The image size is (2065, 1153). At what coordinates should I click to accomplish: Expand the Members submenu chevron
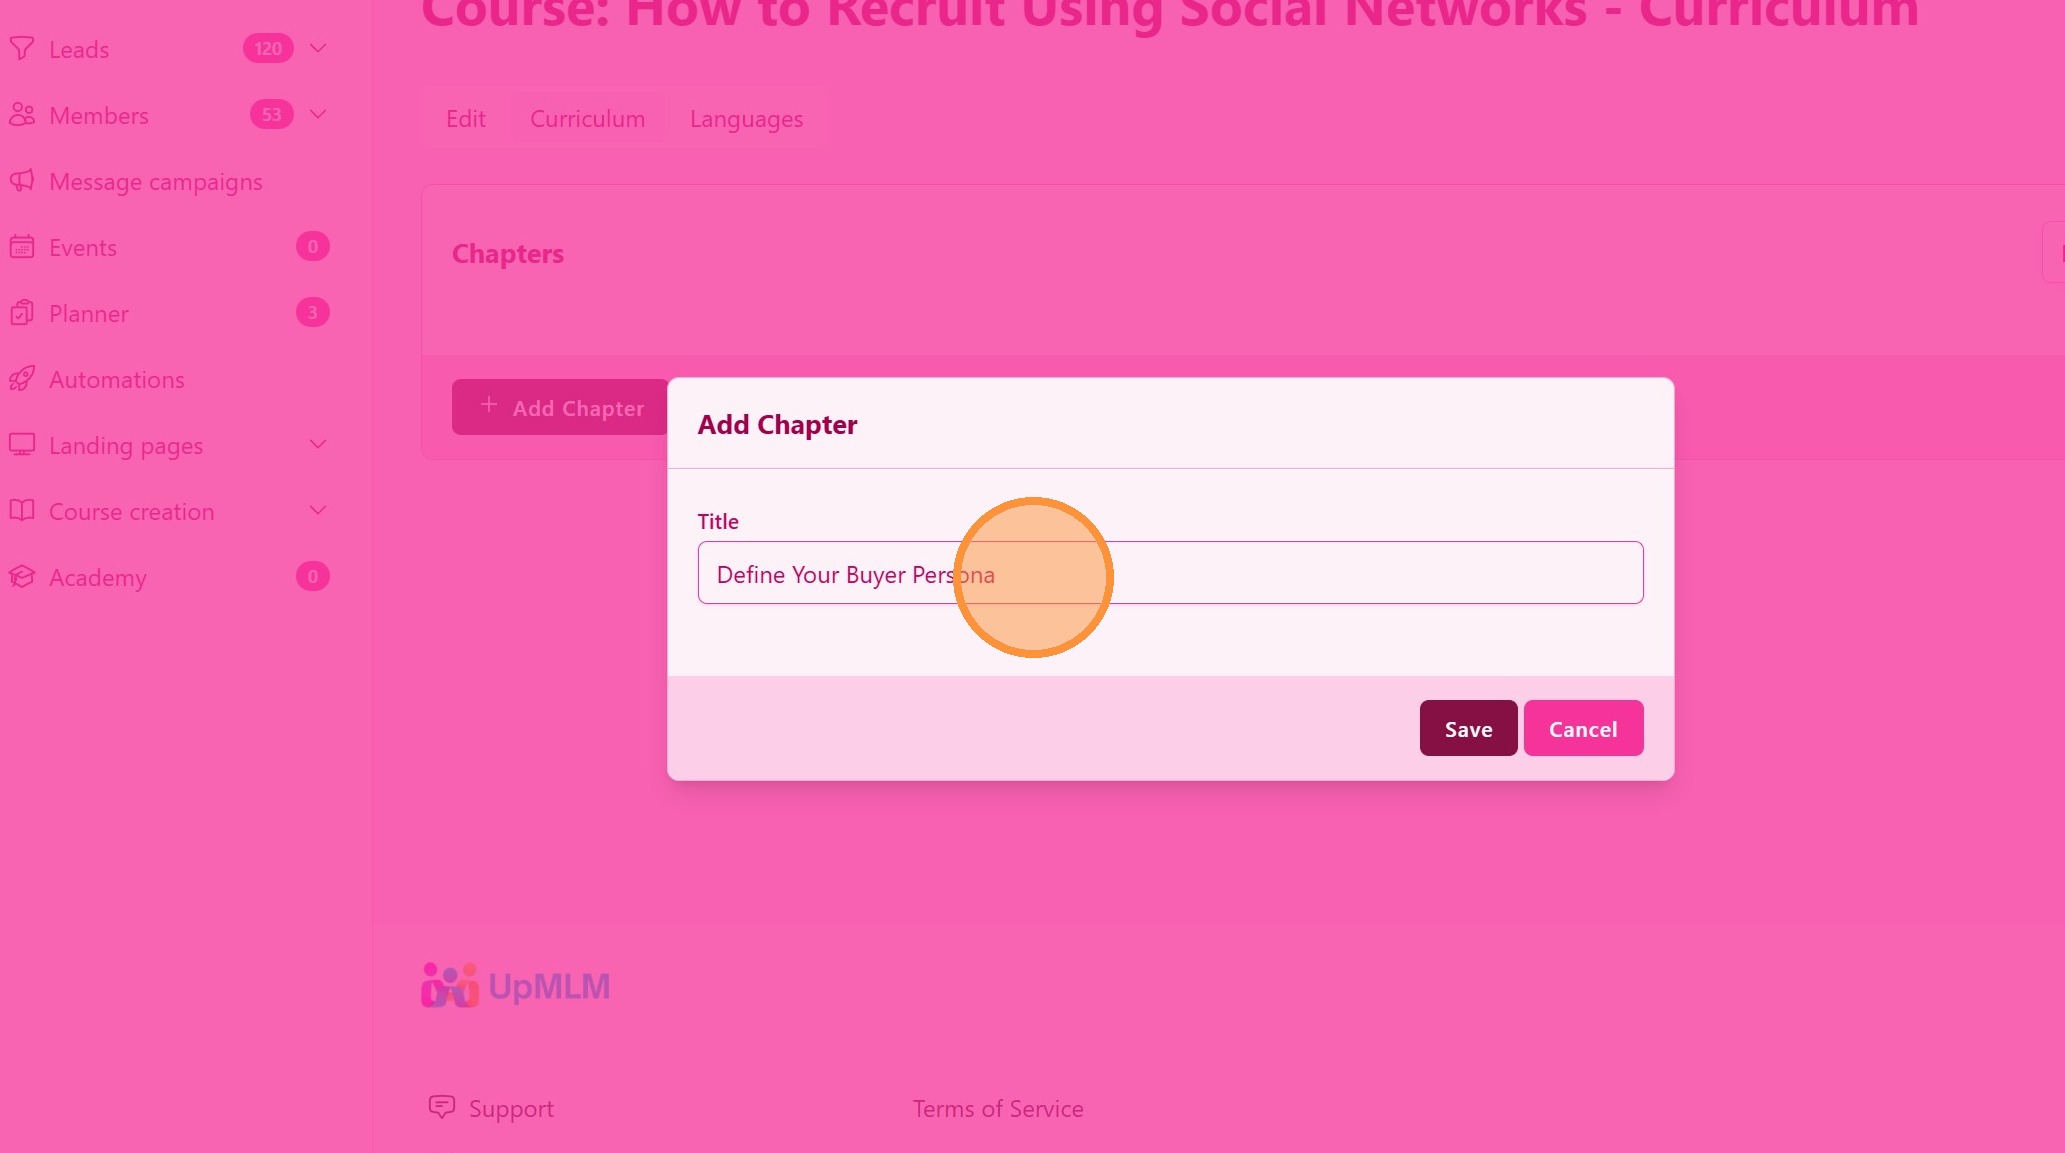click(318, 114)
